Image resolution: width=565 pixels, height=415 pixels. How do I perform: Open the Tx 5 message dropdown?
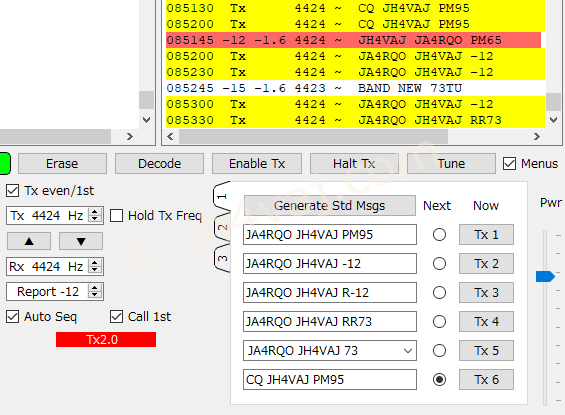[x=408, y=351]
